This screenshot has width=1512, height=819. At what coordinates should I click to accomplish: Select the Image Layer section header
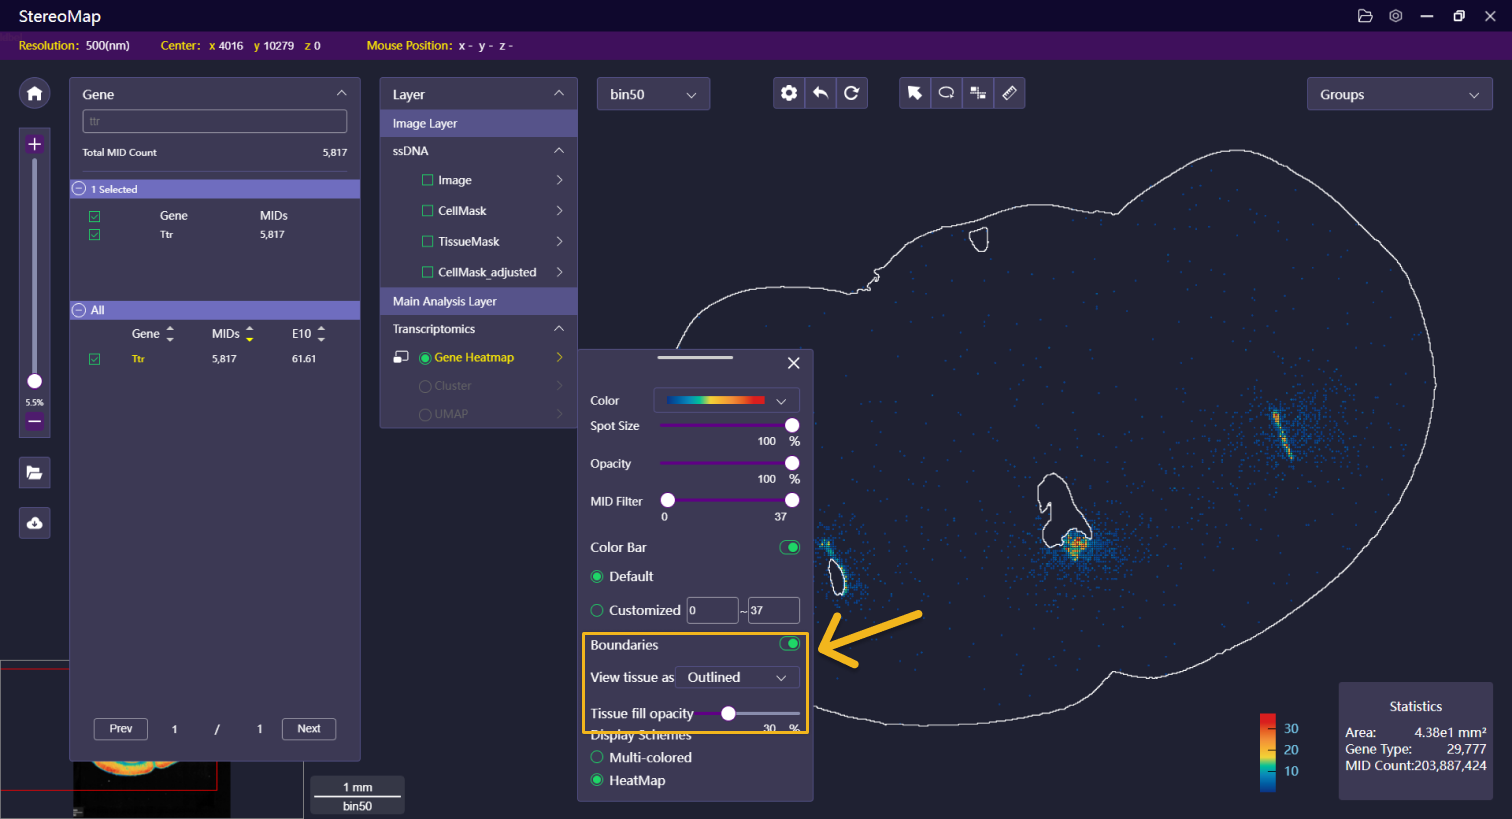point(478,123)
